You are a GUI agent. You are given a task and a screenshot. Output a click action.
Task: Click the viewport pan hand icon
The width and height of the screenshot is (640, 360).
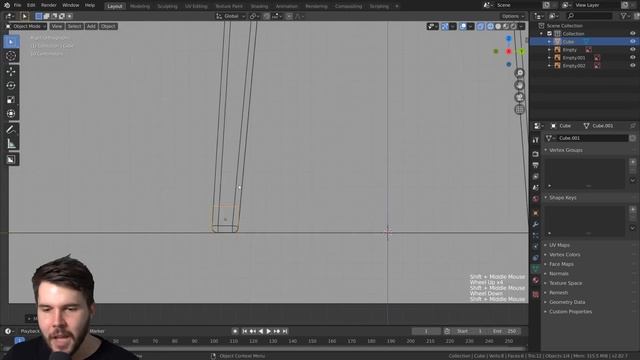520,85
